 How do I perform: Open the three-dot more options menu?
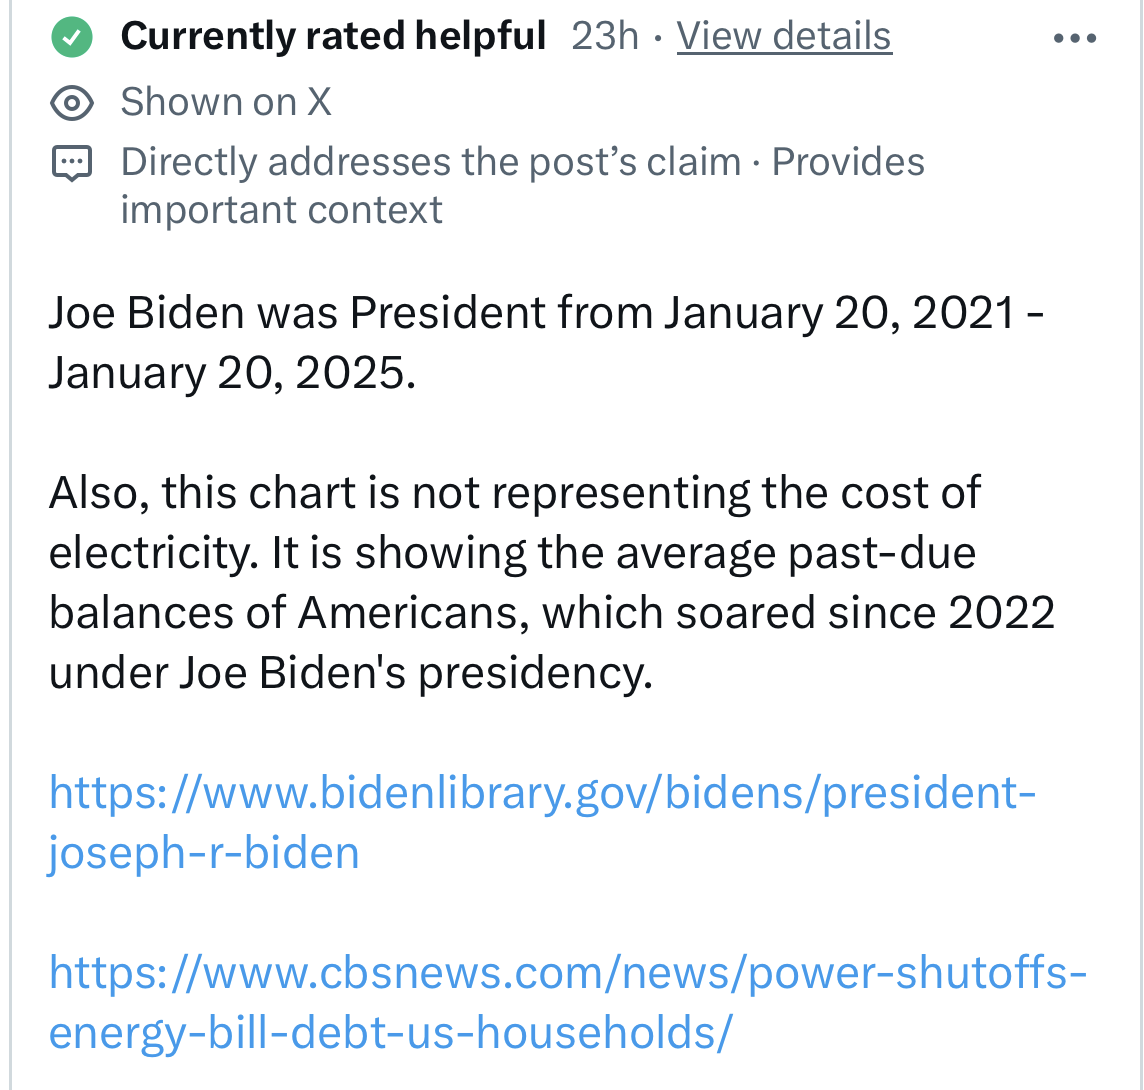point(1076,39)
